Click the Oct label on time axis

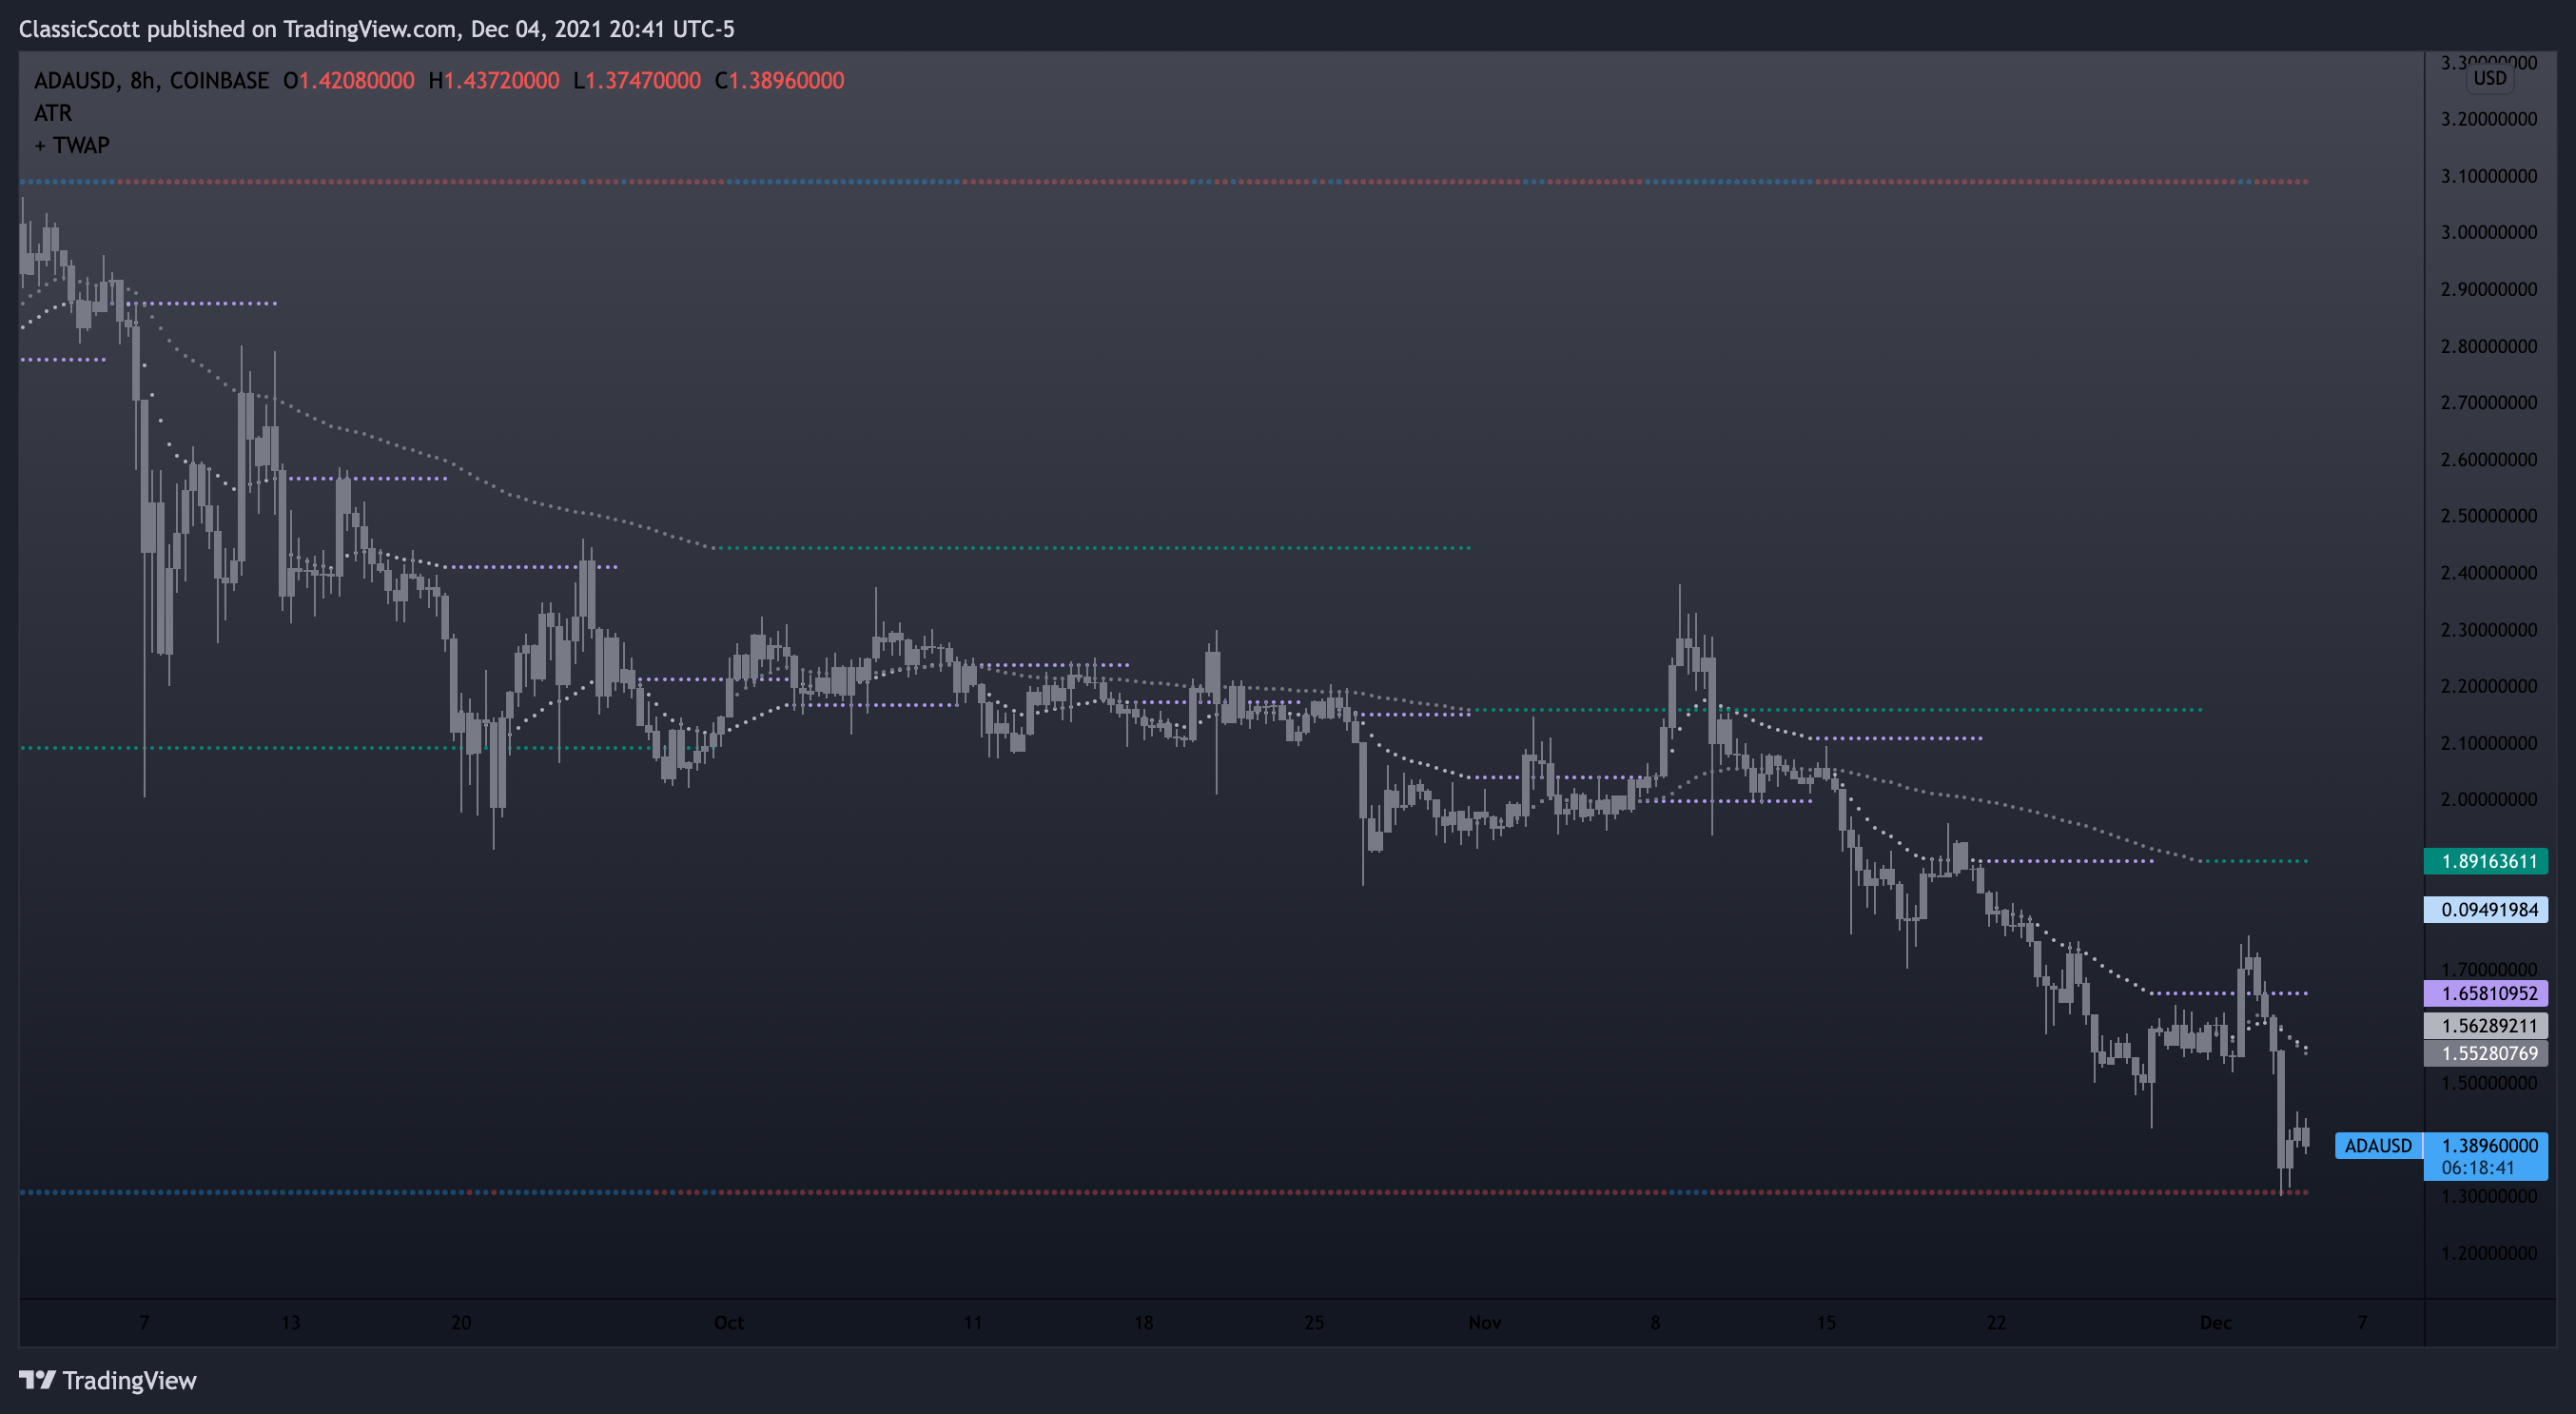click(729, 1322)
